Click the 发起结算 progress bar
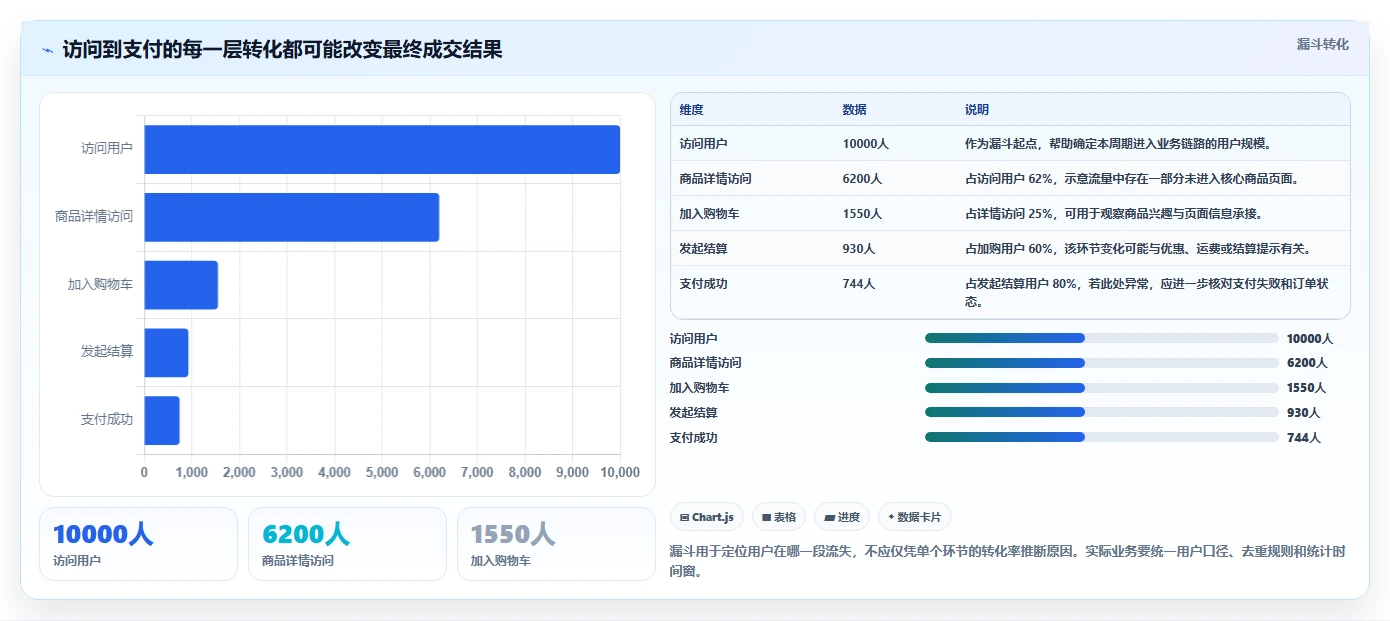Image resolution: width=1390 pixels, height=621 pixels. coord(1102,412)
